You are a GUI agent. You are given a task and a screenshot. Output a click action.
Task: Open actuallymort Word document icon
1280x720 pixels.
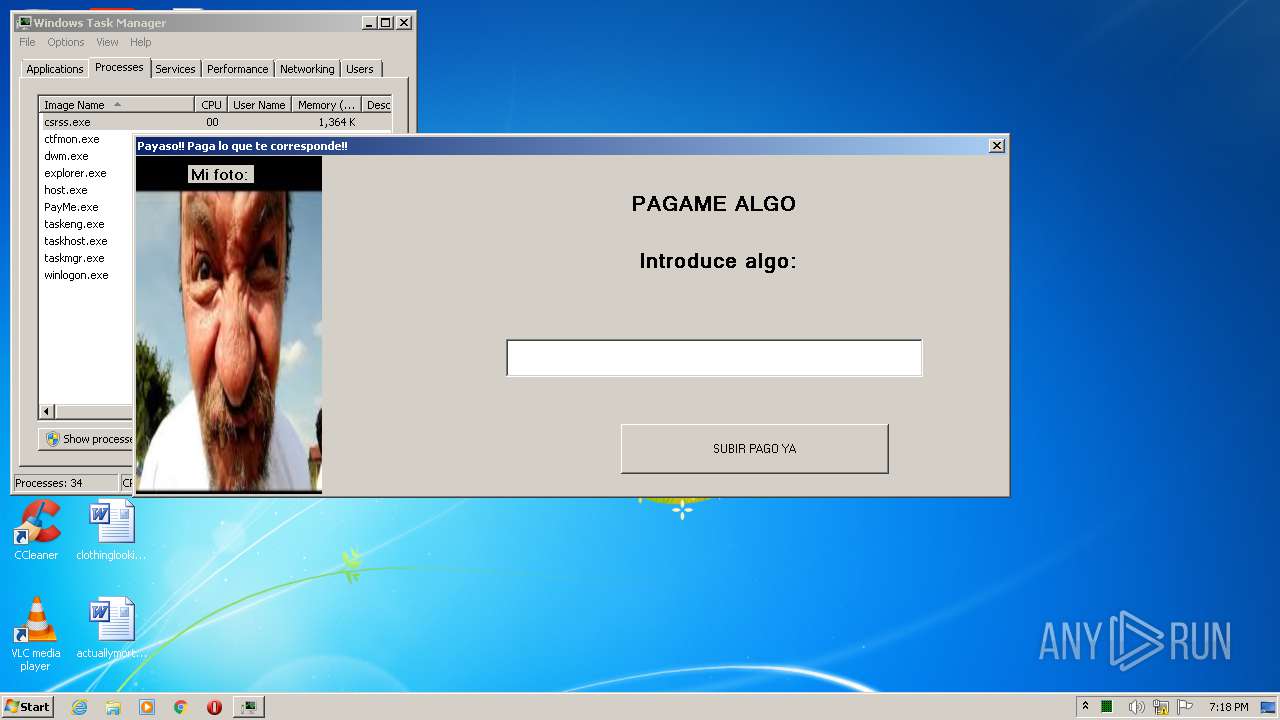pyautogui.click(x=111, y=628)
